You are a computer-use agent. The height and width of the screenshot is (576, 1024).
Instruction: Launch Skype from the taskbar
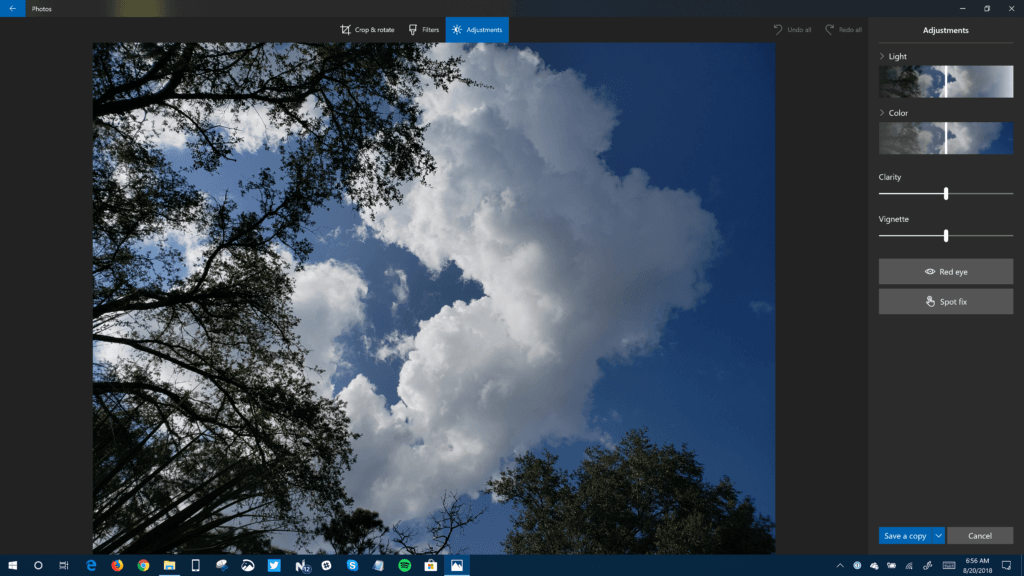pyautogui.click(x=352, y=565)
